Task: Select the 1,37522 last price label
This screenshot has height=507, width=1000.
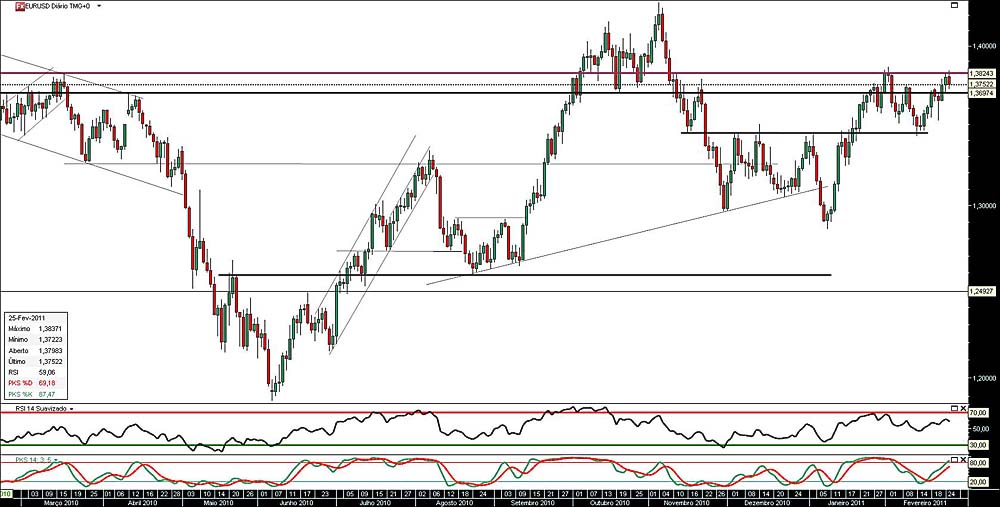Action: [982, 84]
